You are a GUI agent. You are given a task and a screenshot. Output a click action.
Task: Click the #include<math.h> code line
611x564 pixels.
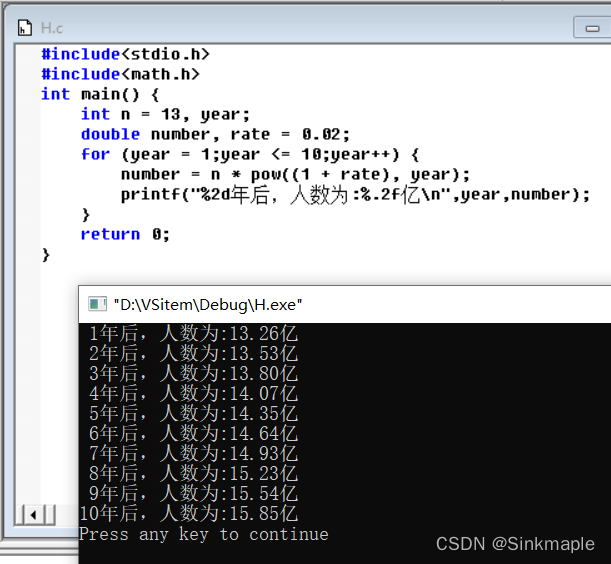pos(120,74)
